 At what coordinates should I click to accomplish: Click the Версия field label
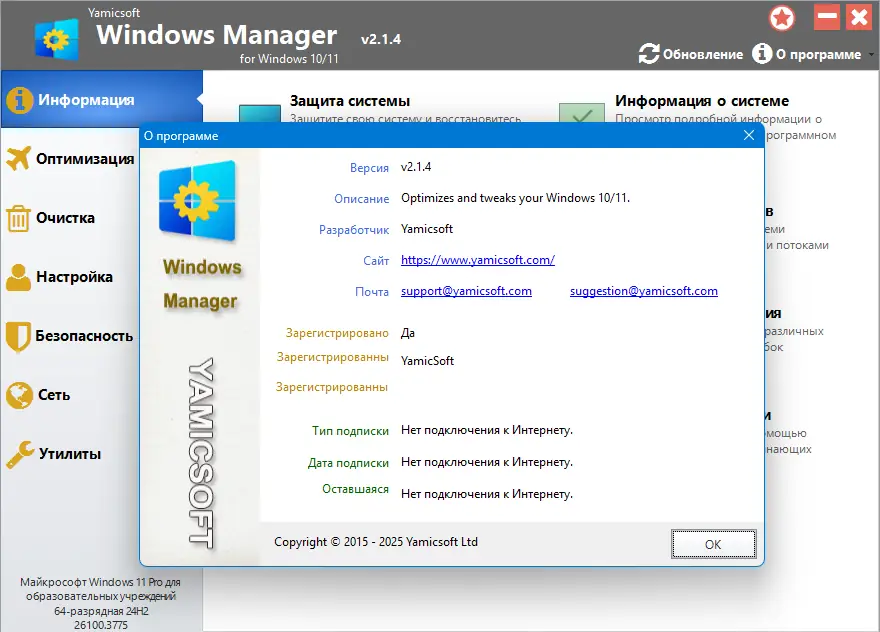pos(369,168)
